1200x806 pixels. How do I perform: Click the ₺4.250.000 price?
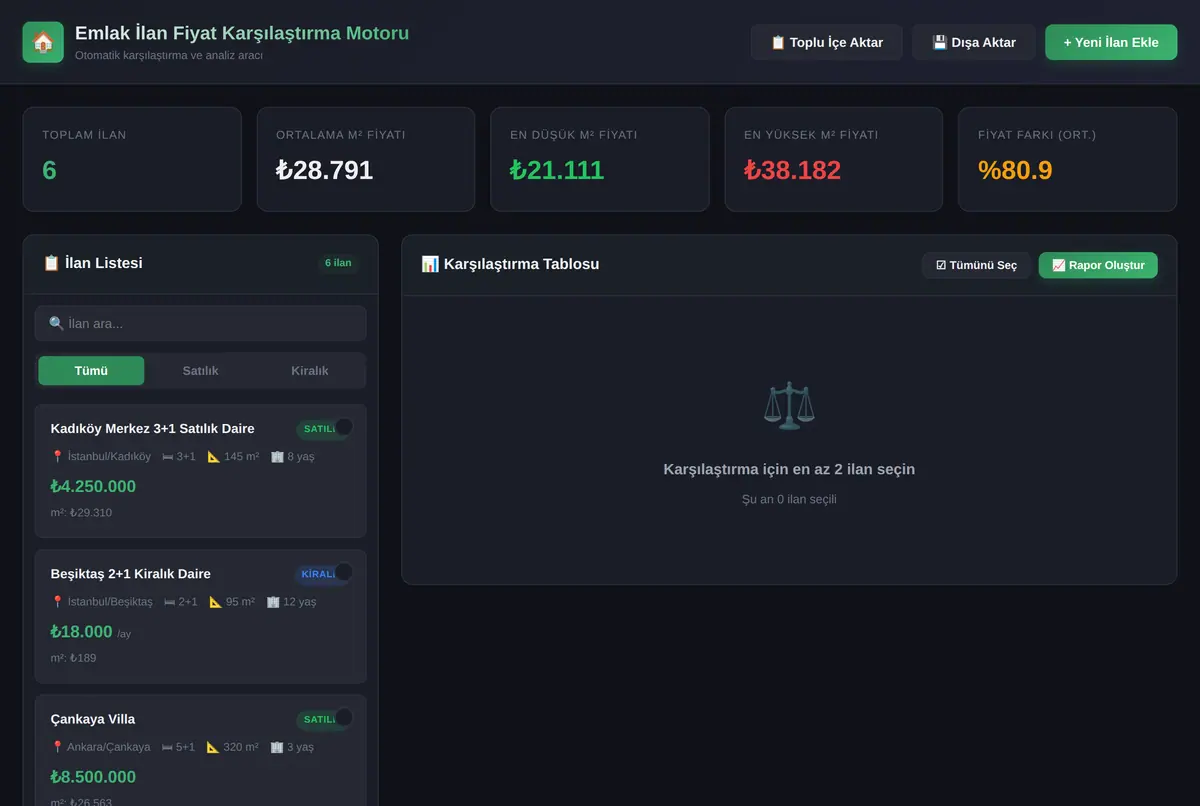93,487
